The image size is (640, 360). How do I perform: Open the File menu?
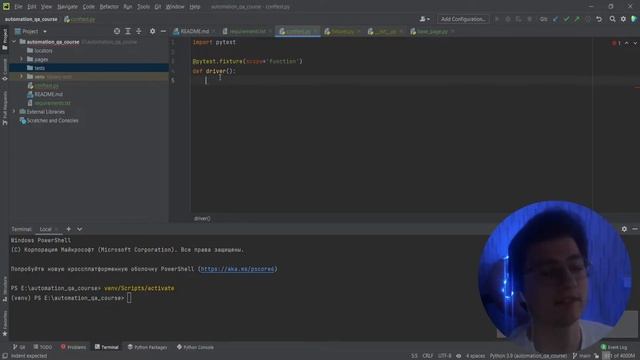18,7
